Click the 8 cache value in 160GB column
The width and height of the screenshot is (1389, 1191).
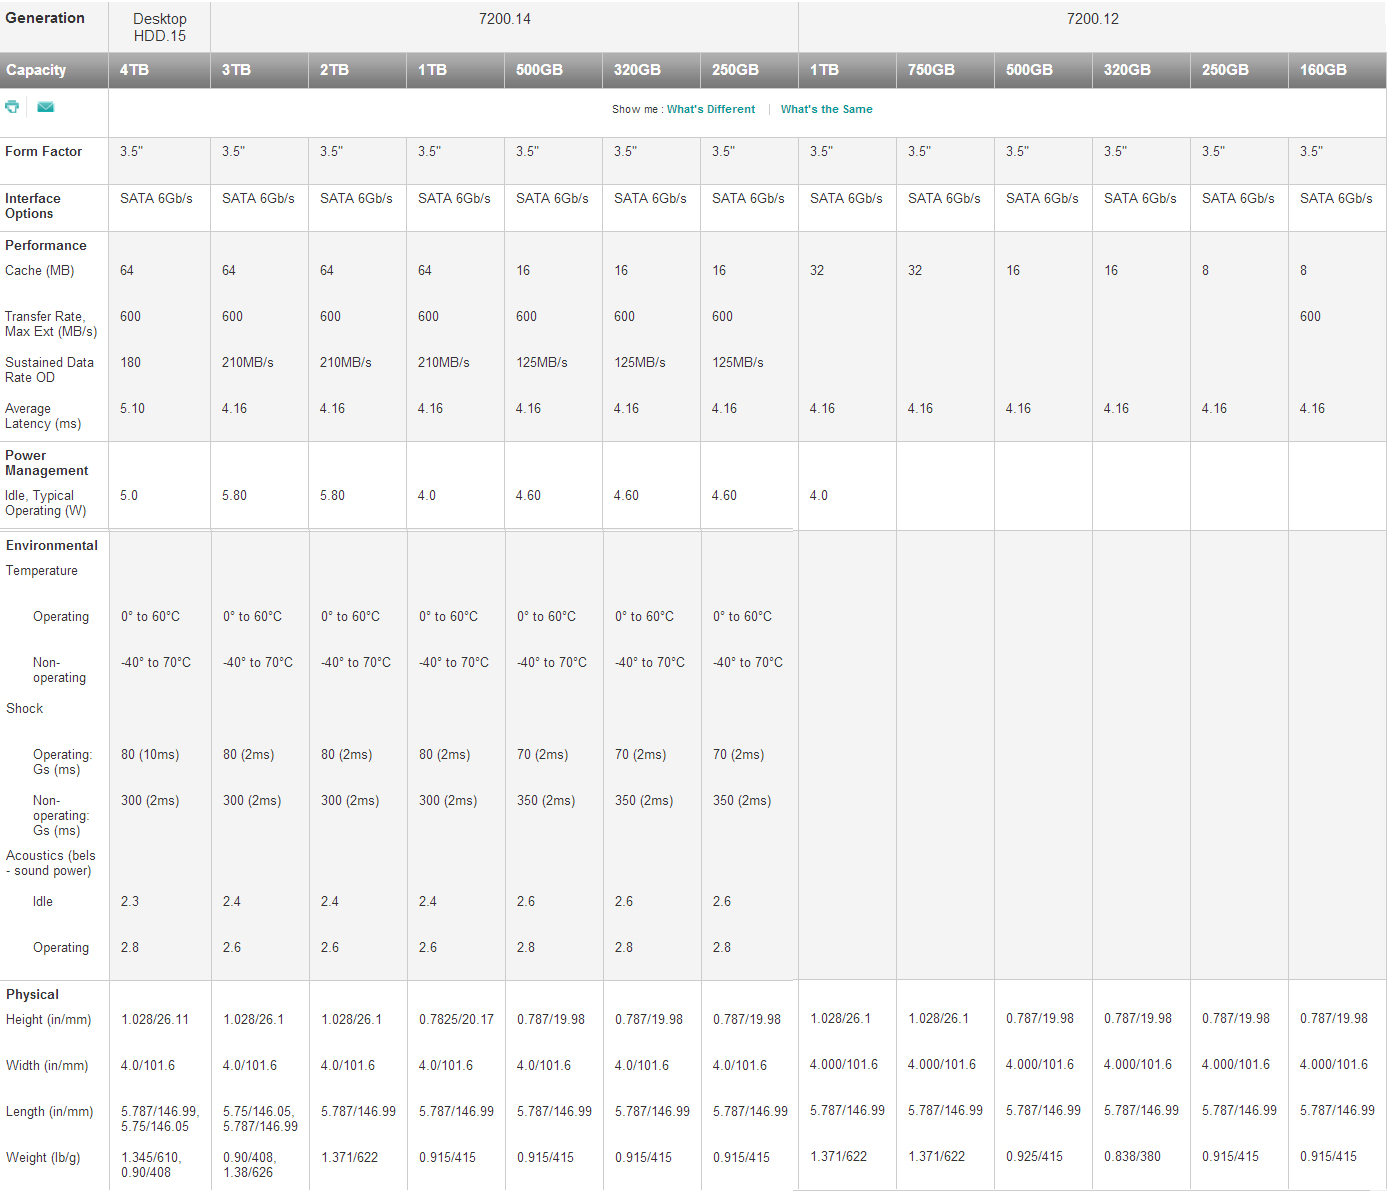click(1303, 270)
